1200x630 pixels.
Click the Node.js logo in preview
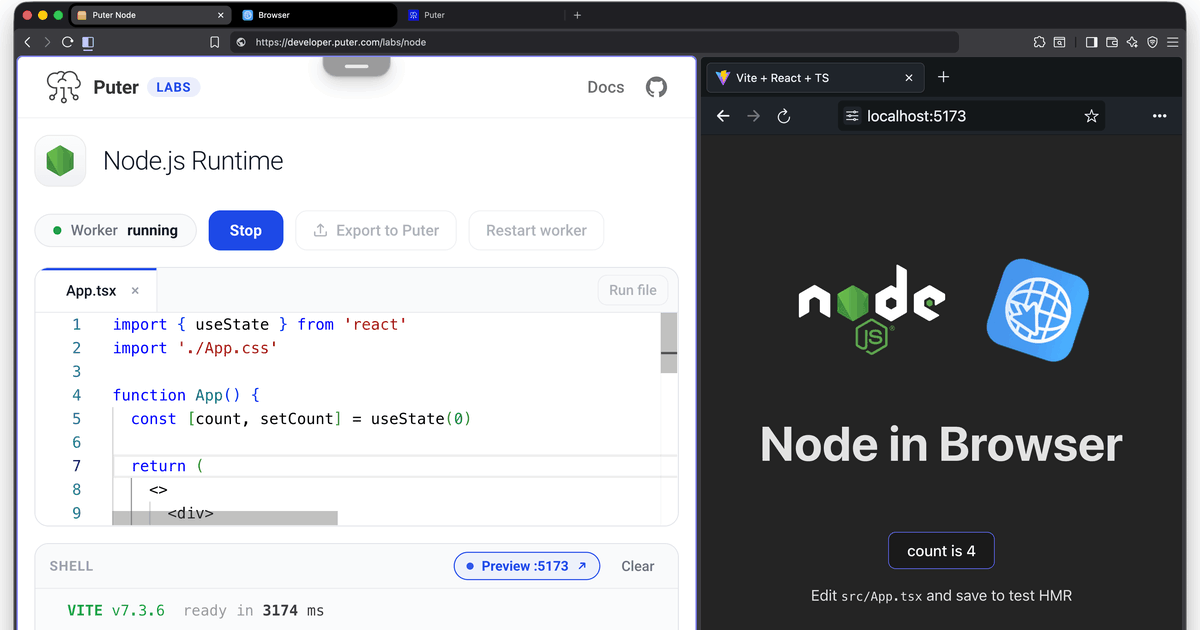[x=871, y=308]
